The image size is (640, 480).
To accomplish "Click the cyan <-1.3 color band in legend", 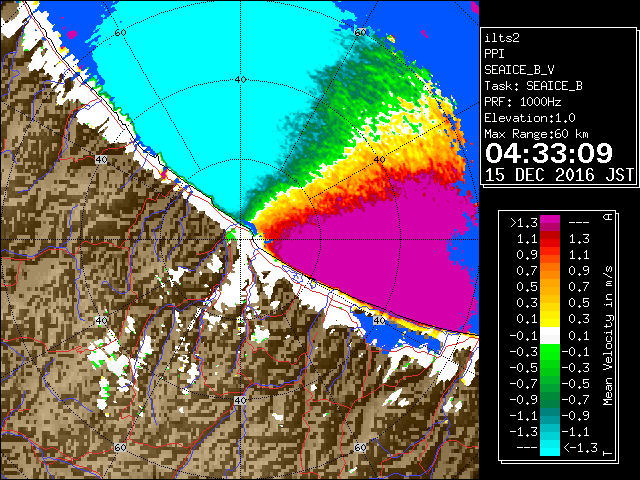I will point(550,448).
